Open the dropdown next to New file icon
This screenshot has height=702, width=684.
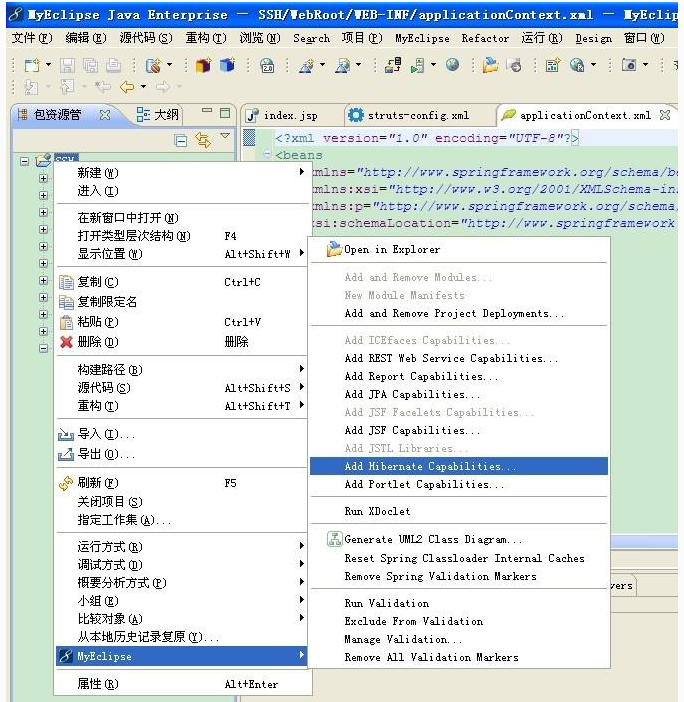point(48,65)
